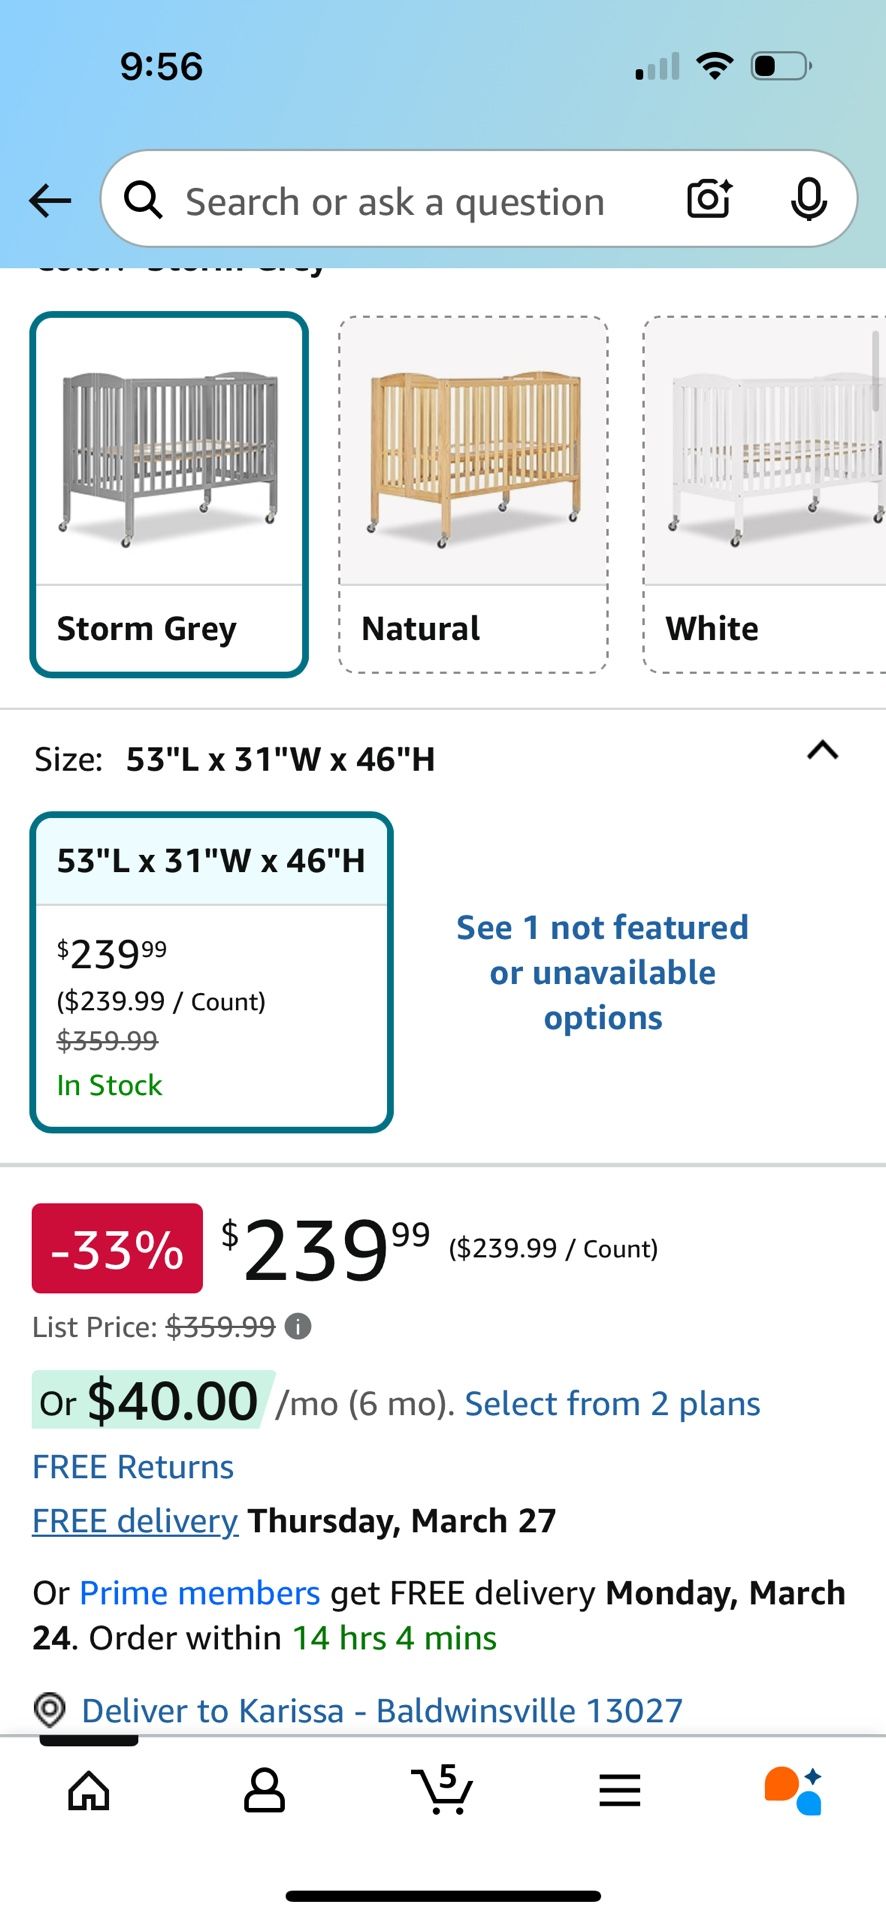Tap the microphone voice search icon
Viewport: 886px width, 1920px height.
(808, 199)
